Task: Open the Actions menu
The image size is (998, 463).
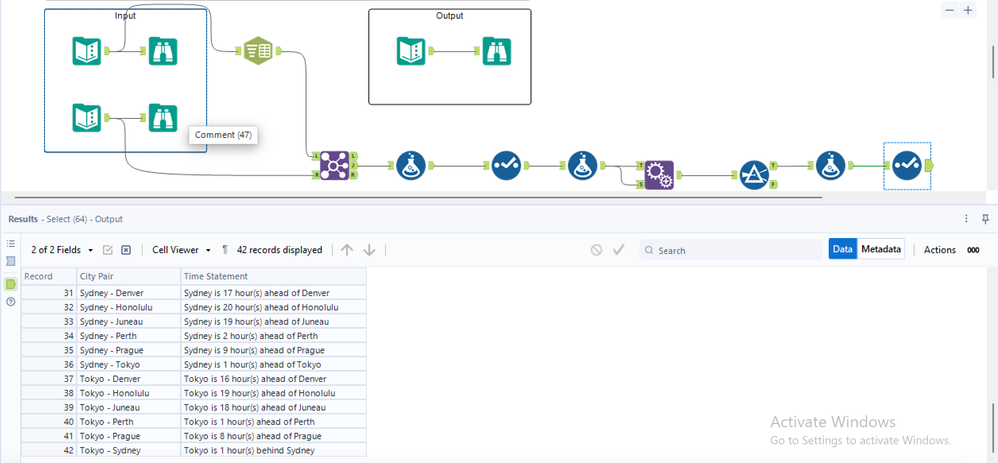Action: (x=940, y=250)
